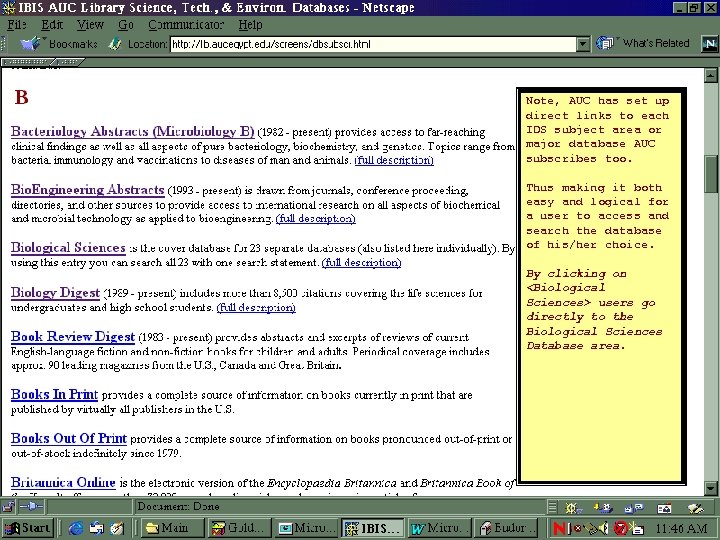This screenshot has width=720, height=540.
Task: Click the What's Related label
Action: click(x=656, y=44)
